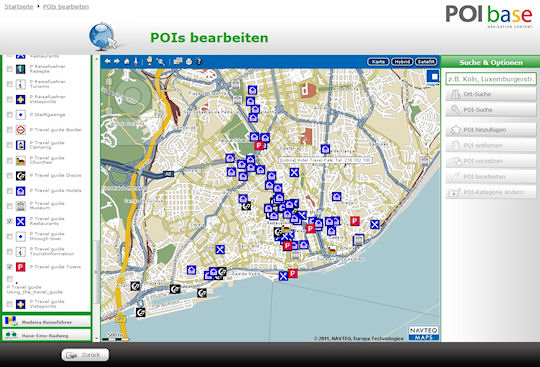This screenshot has width=540, height=367.
Task: Click the print icon in map toolbar
Action: point(189,62)
